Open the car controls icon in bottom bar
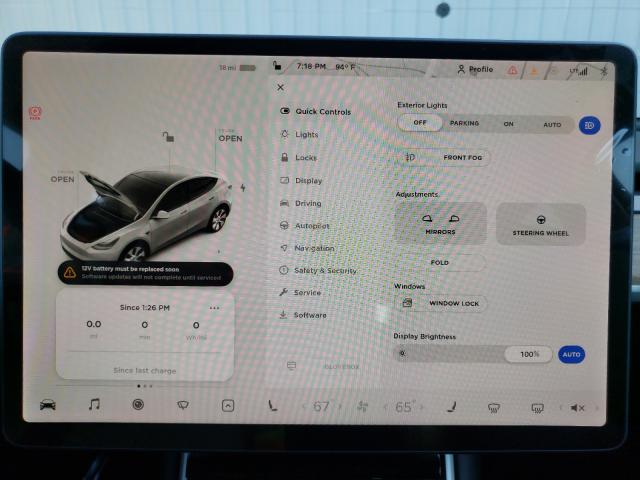The width and height of the screenshot is (640, 480). tap(48, 405)
